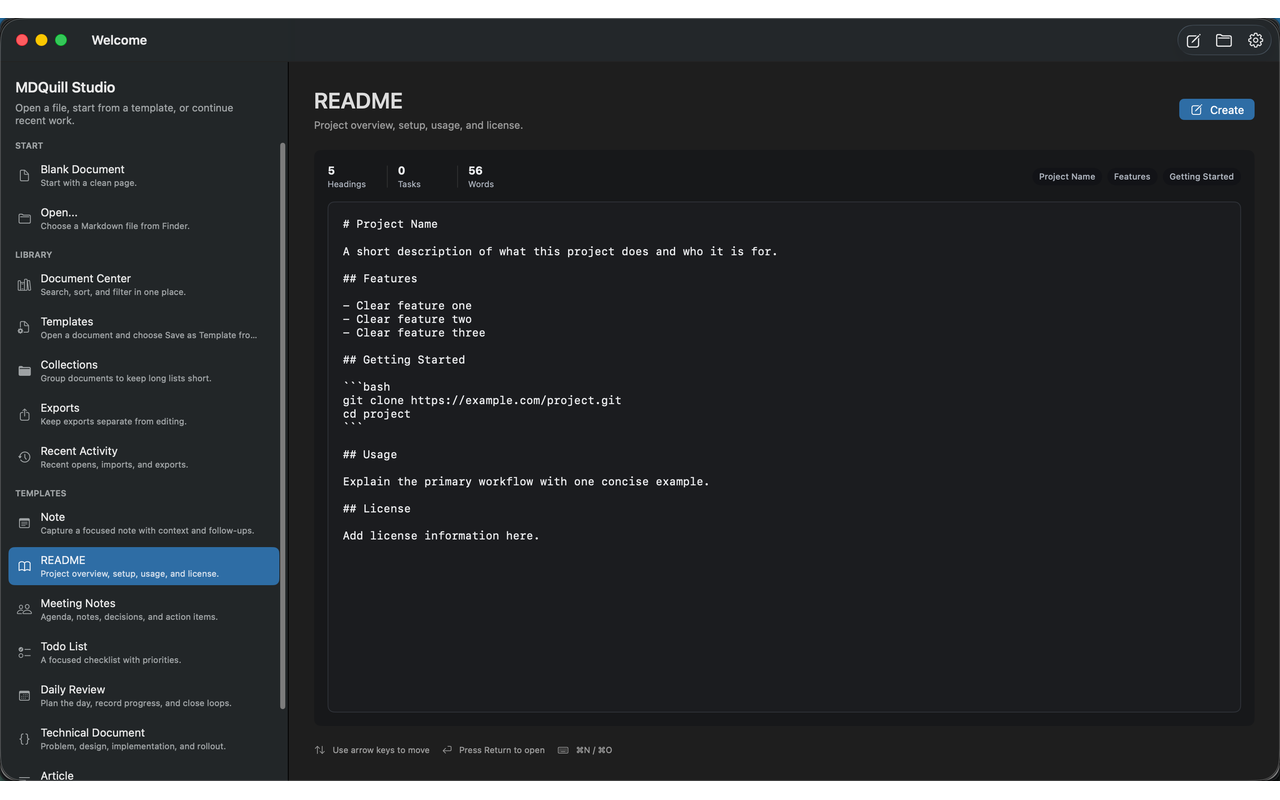The image size is (1280, 800).
Task: Click the keyboard icon in footer
Action: click(563, 750)
